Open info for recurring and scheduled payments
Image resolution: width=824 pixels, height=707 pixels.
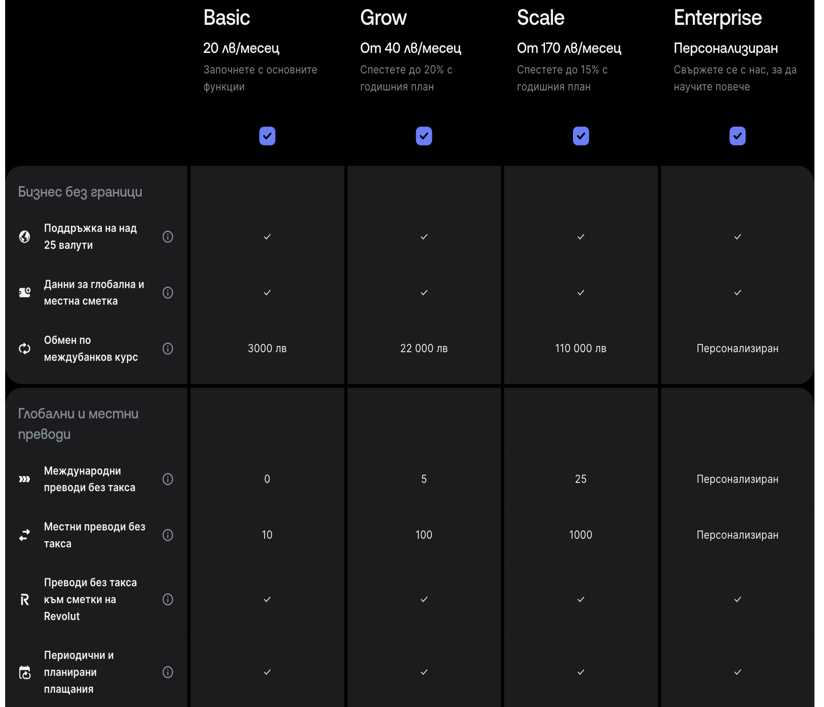(168, 673)
